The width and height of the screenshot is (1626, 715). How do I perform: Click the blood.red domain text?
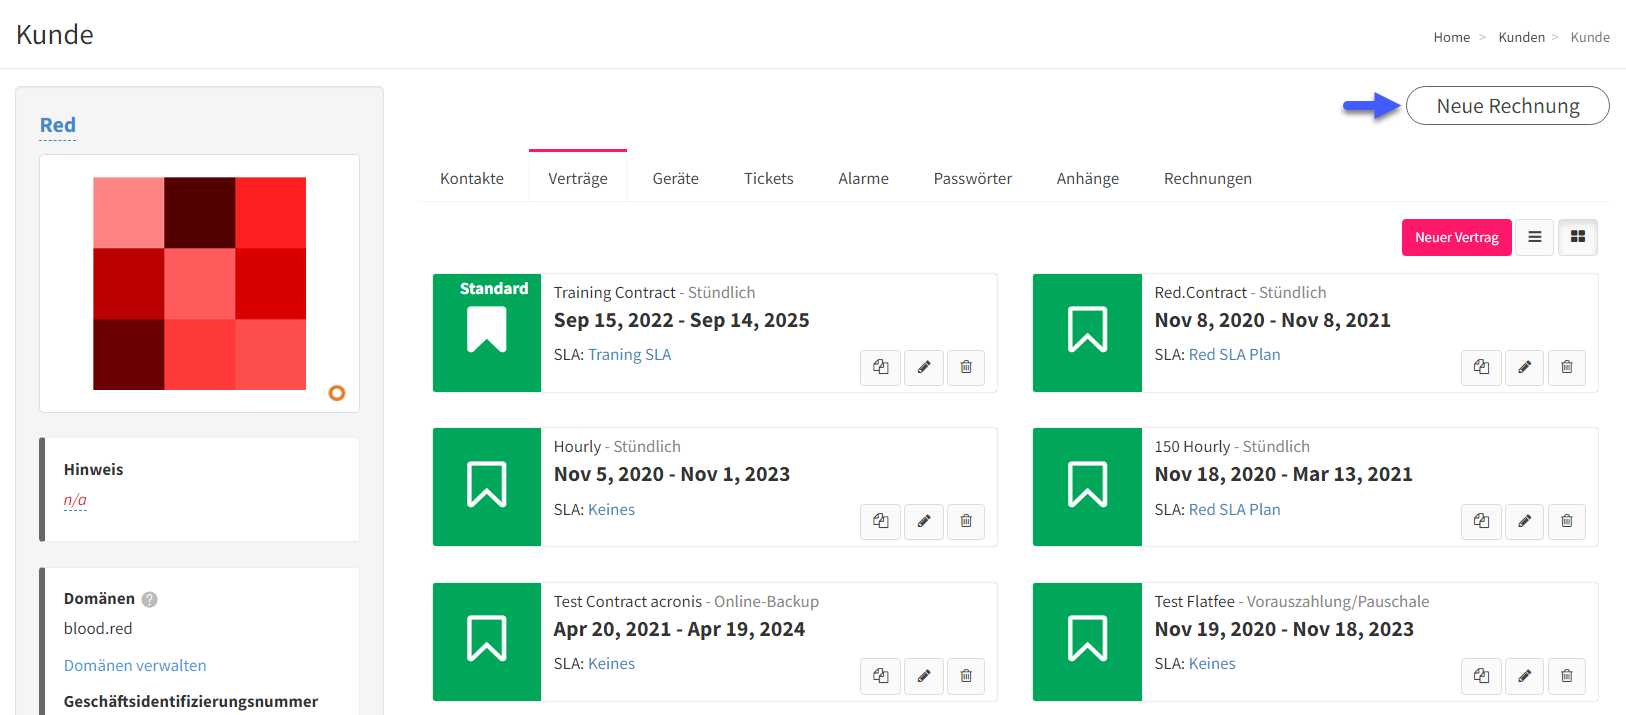(98, 629)
